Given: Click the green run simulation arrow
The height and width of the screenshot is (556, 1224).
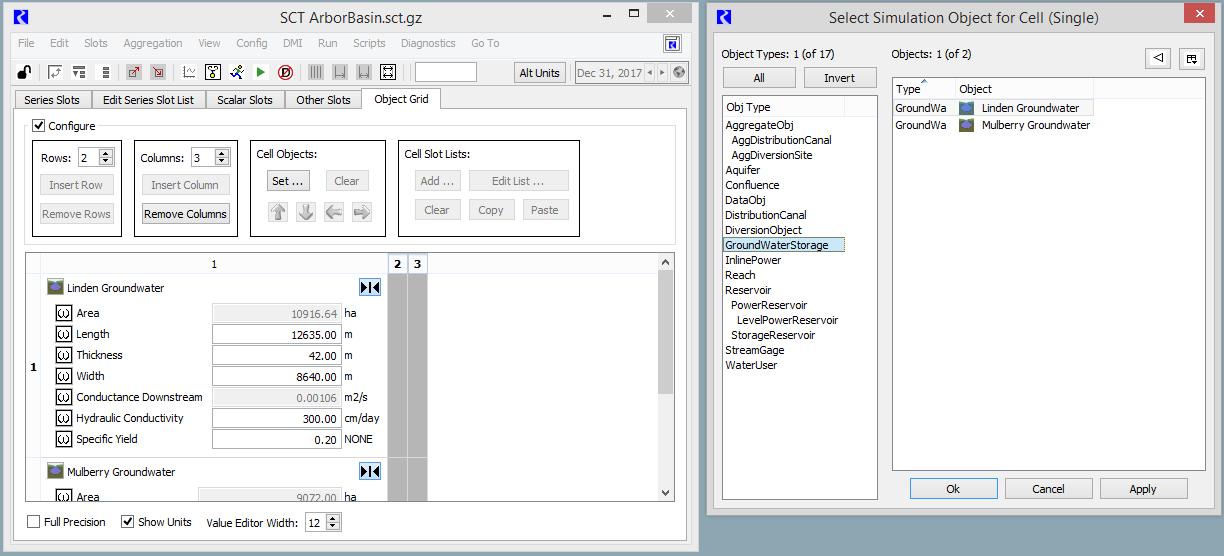Looking at the screenshot, I should [x=261, y=72].
